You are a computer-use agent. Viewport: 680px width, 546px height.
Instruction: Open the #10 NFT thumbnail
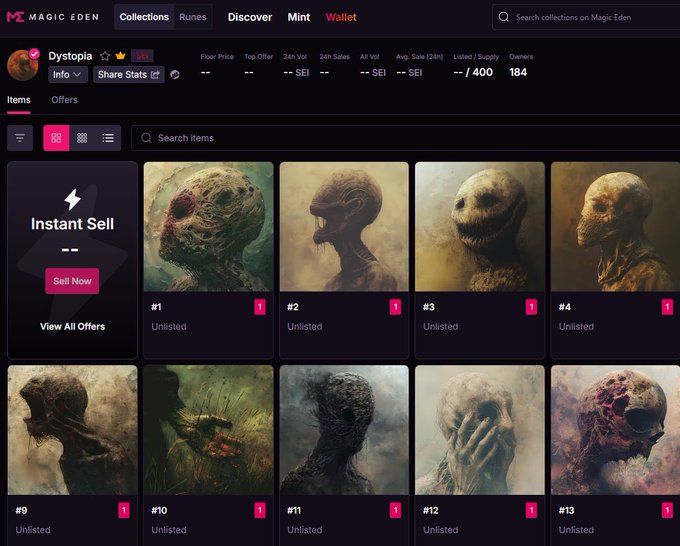point(209,430)
